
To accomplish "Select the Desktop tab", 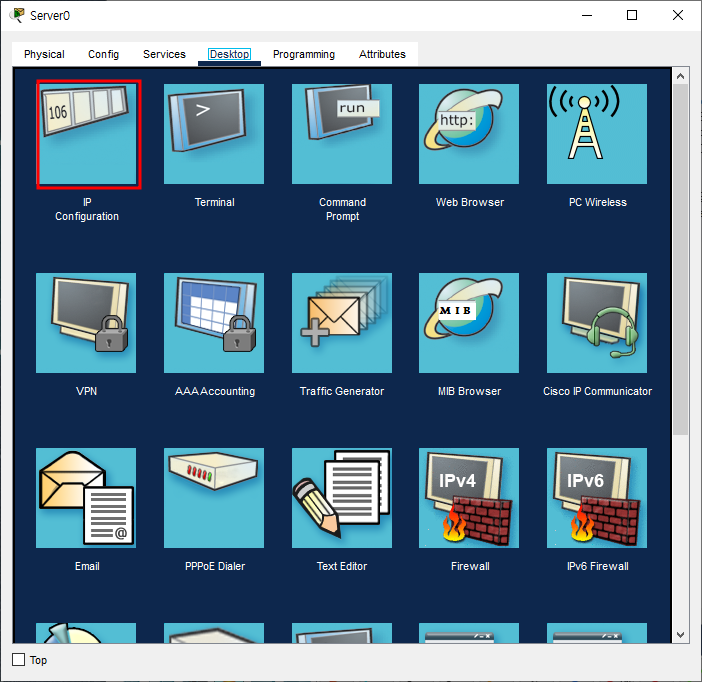I will click(x=229, y=54).
